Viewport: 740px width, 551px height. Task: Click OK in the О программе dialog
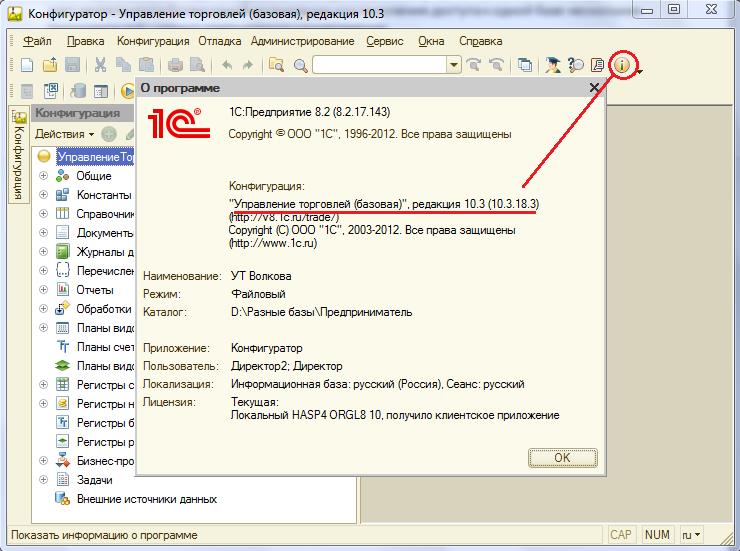(563, 458)
